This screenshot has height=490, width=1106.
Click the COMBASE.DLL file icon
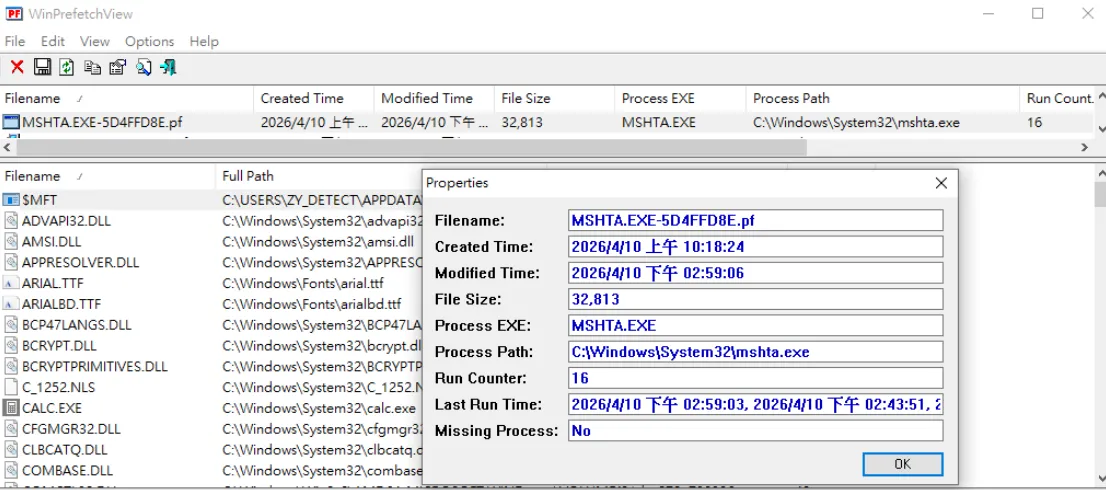pyautogui.click(x=11, y=470)
